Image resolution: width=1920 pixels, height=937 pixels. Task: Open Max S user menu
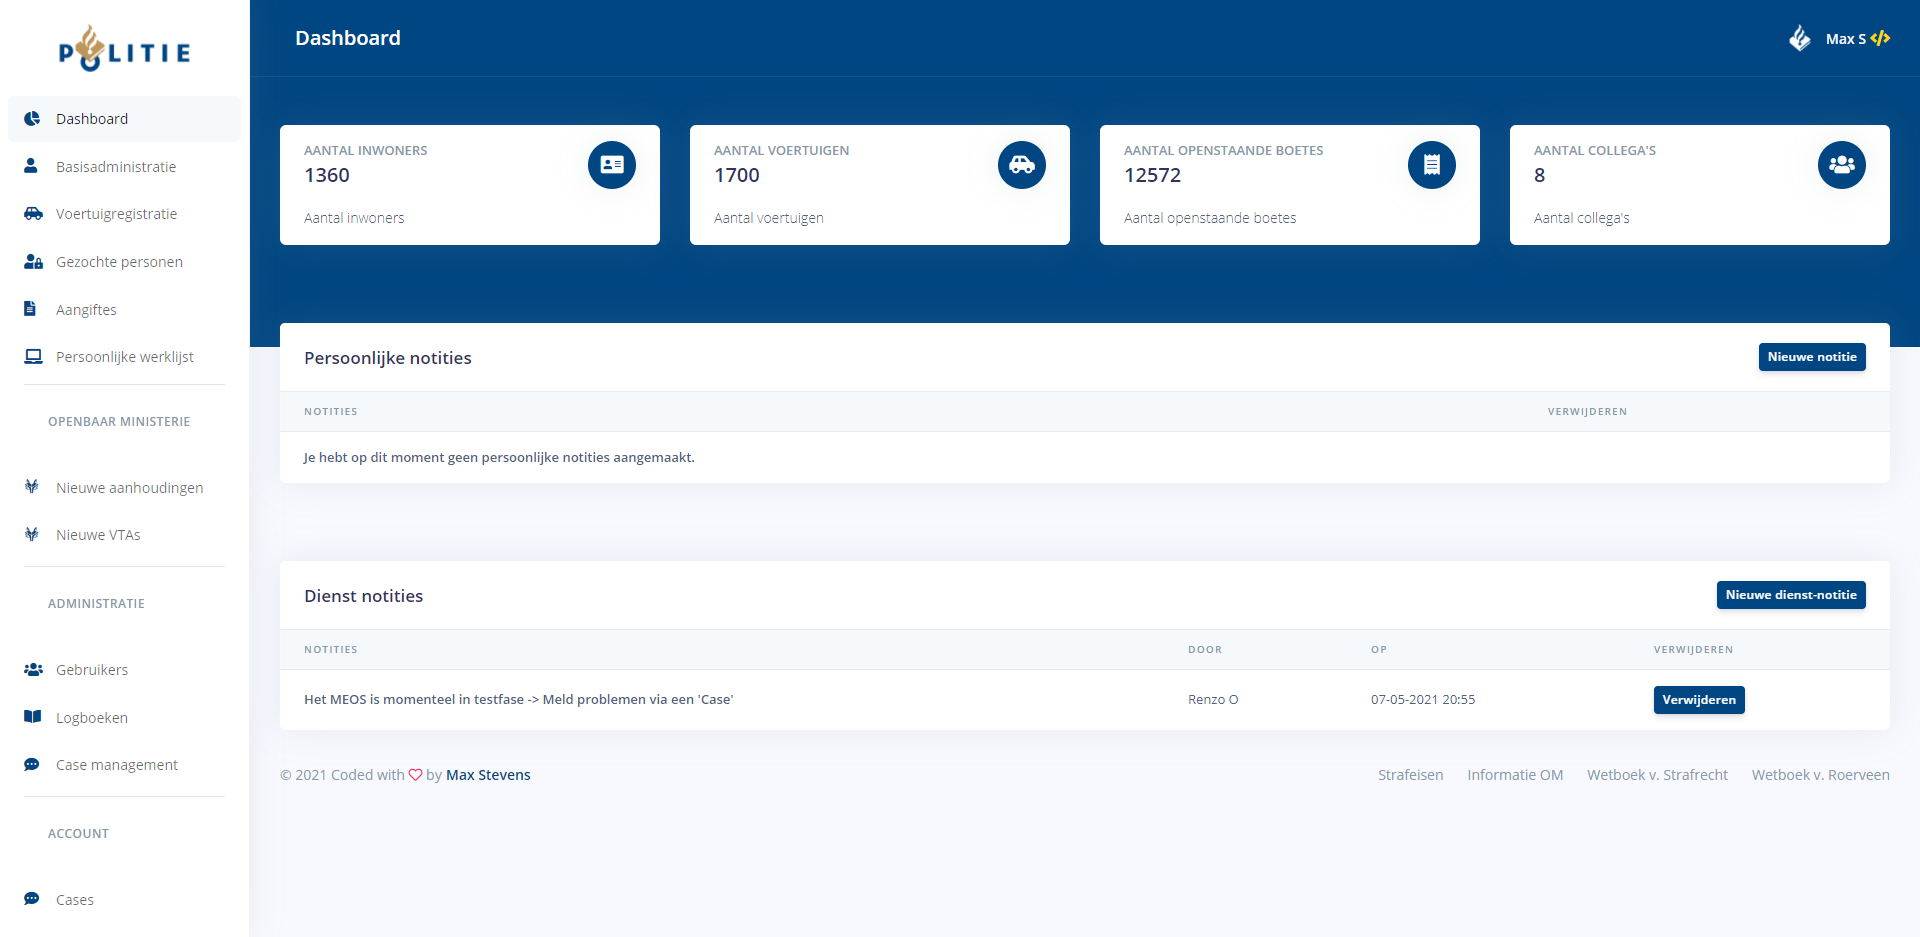click(1845, 39)
